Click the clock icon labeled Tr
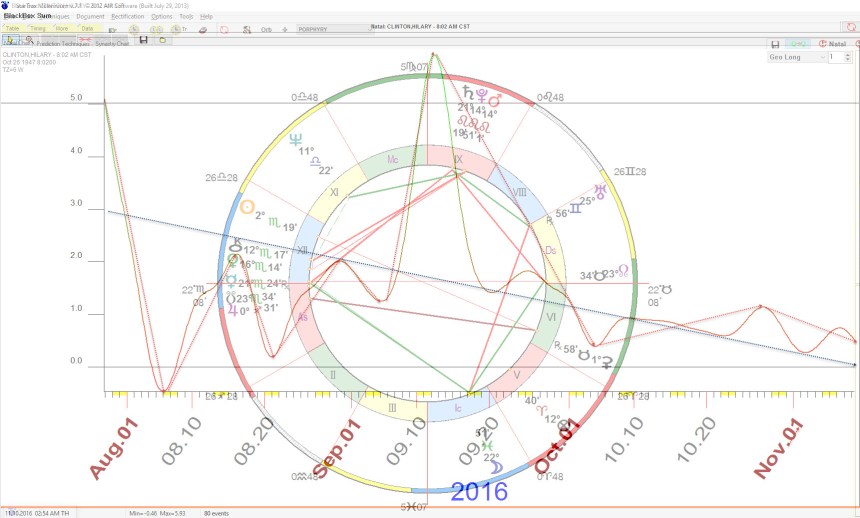860x518 pixels. pos(177,30)
